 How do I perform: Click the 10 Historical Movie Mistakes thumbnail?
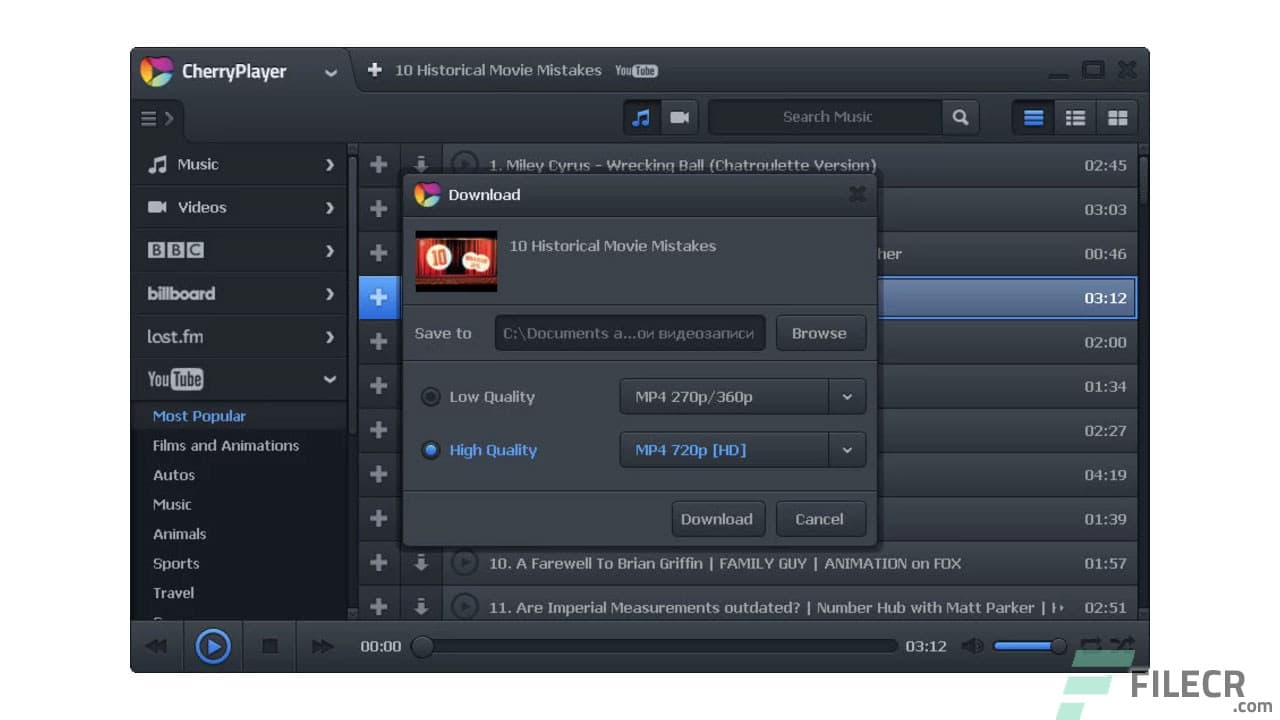455,261
